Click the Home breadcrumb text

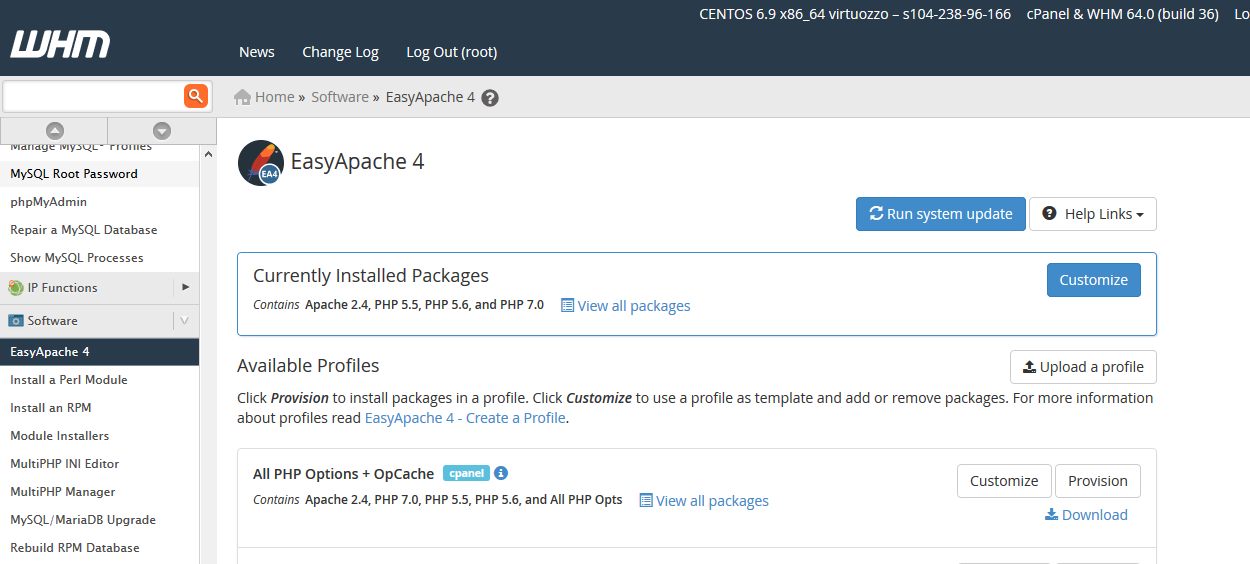point(274,97)
